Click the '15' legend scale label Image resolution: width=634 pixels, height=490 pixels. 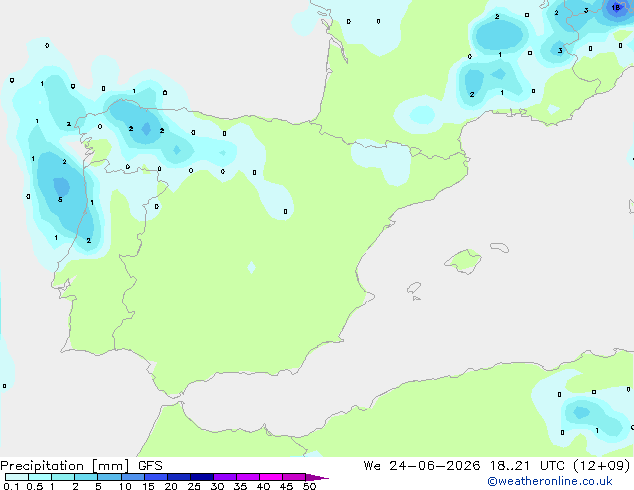coord(148,486)
